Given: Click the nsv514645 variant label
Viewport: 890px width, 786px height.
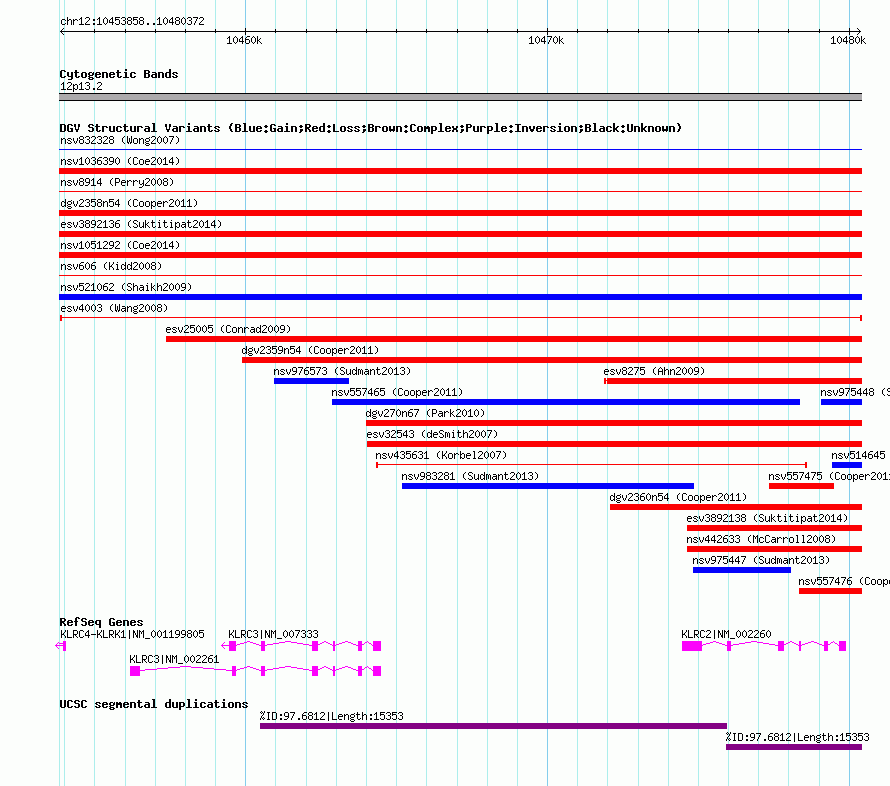Looking at the screenshot, I should [x=858, y=455].
